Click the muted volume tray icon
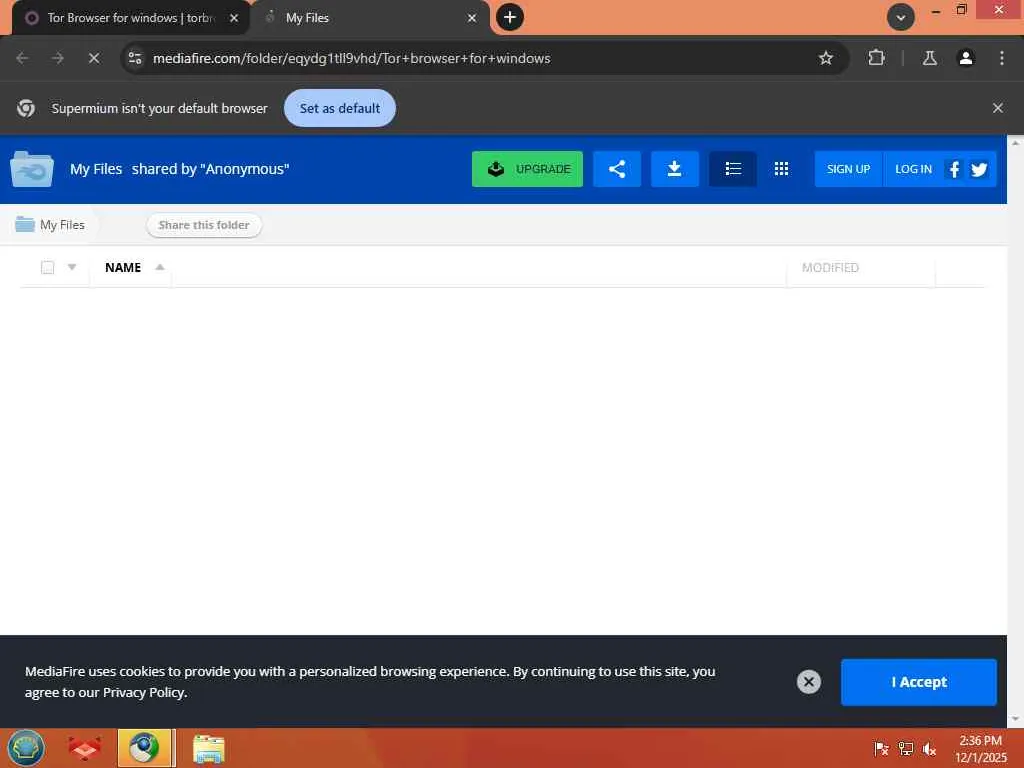The width and height of the screenshot is (1024, 768). [929, 749]
